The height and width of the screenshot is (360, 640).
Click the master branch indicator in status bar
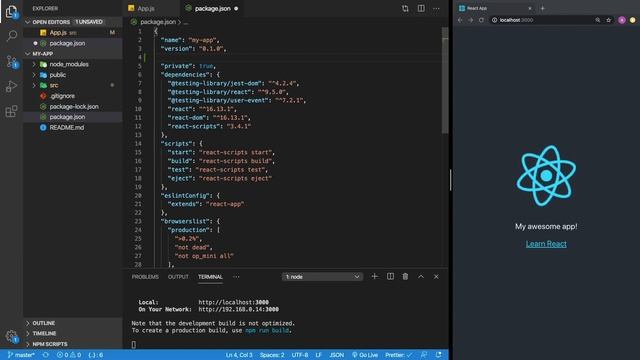21,355
